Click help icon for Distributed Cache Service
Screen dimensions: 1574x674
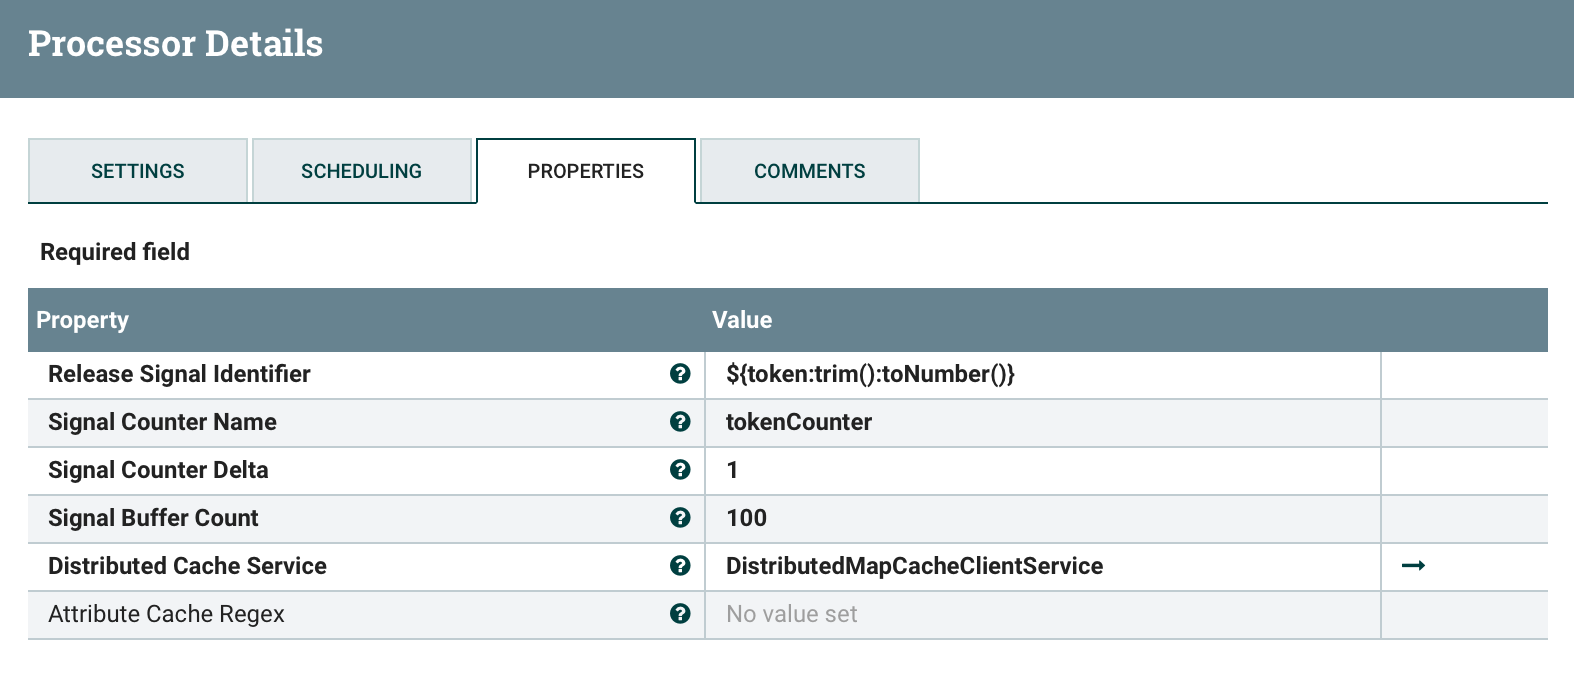click(x=680, y=566)
